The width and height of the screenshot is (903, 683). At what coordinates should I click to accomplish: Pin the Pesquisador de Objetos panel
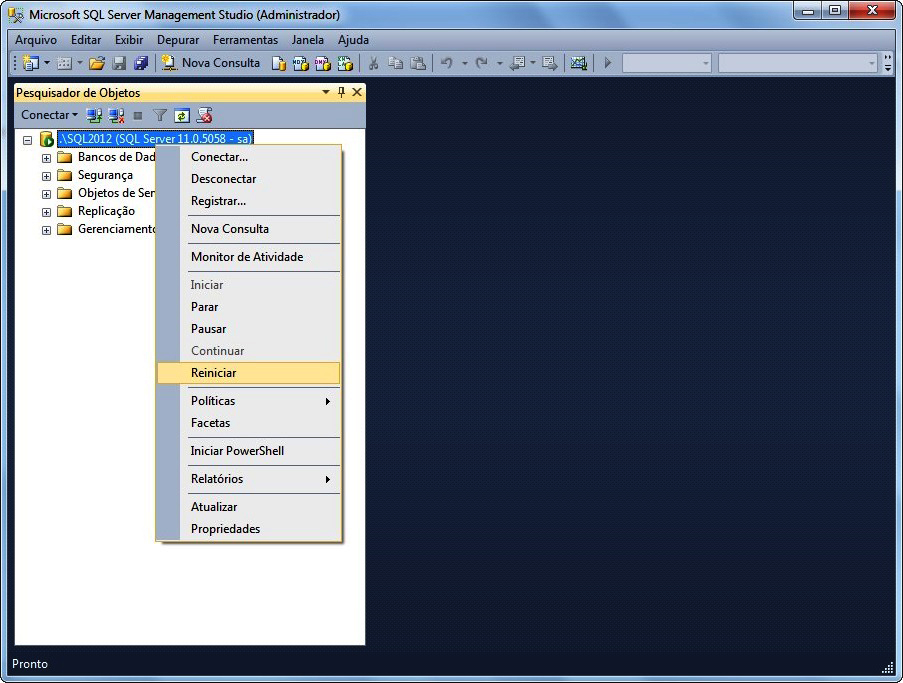(x=341, y=92)
